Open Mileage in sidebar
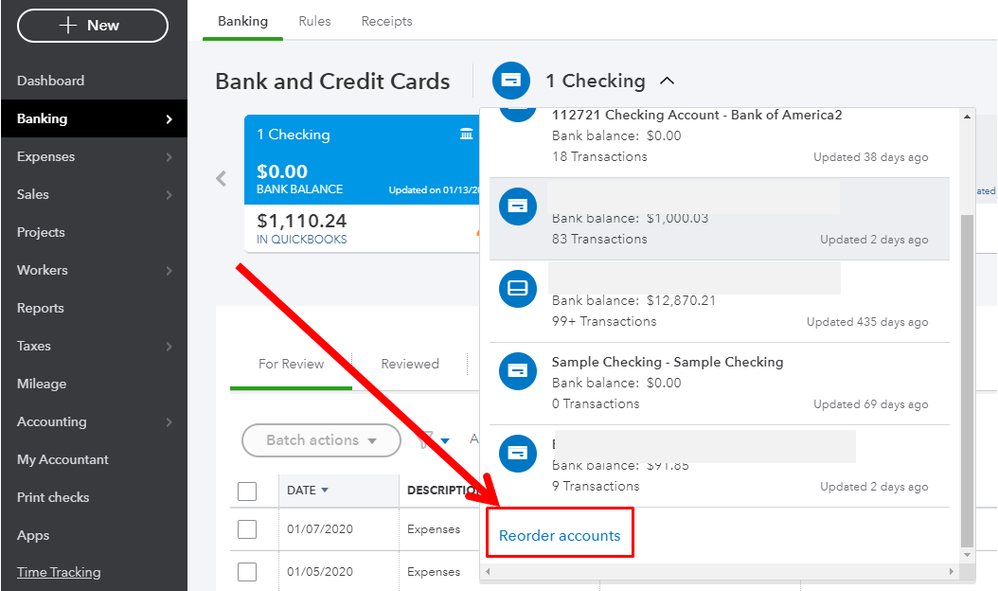Viewport: 998px width, 591px height. (41, 384)
